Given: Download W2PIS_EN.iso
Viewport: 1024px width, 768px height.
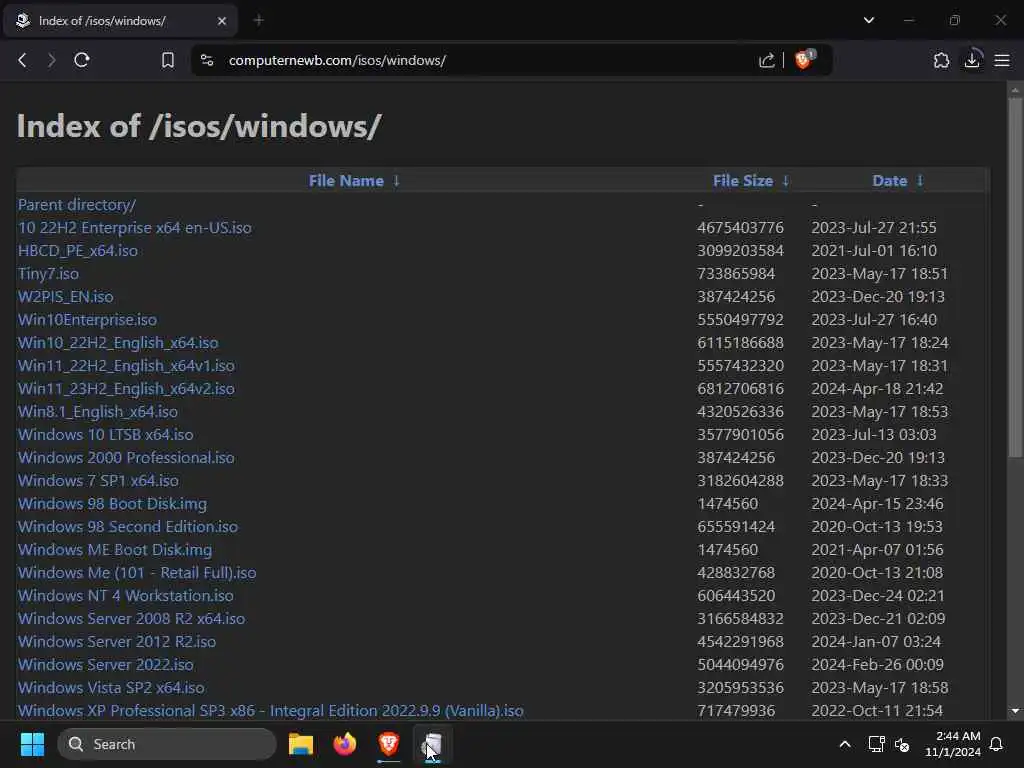Looking at the screenshot, I should pyautogui.click(x=65, y=296).
